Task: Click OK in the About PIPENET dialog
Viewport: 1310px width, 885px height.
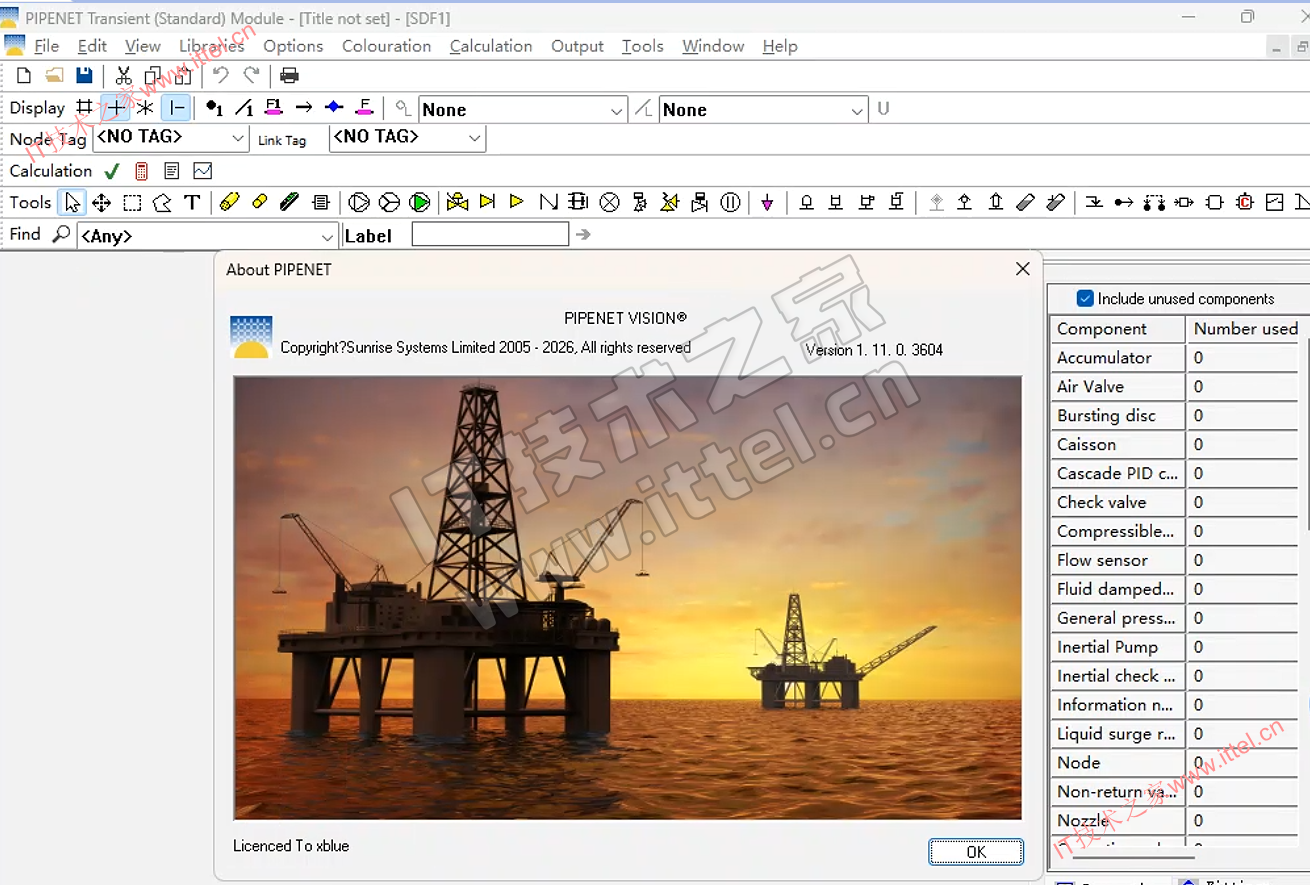Action: [976, 852]
